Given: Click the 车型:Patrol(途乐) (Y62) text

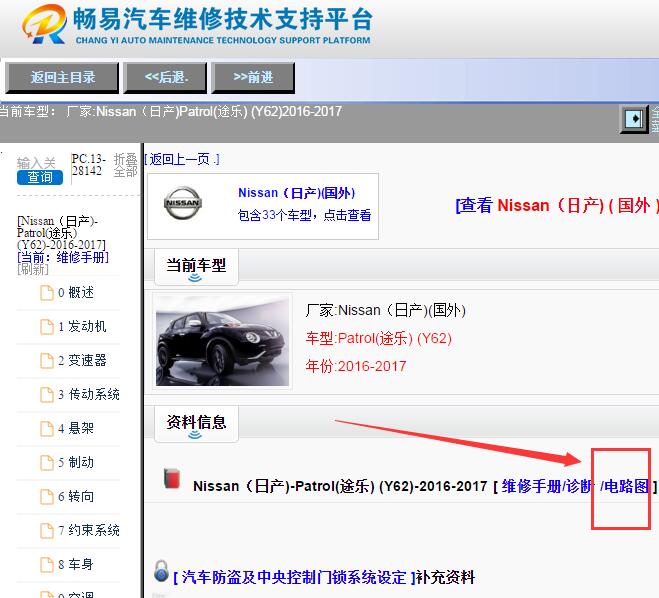Looking at the screenshot, I should point(379,338).
